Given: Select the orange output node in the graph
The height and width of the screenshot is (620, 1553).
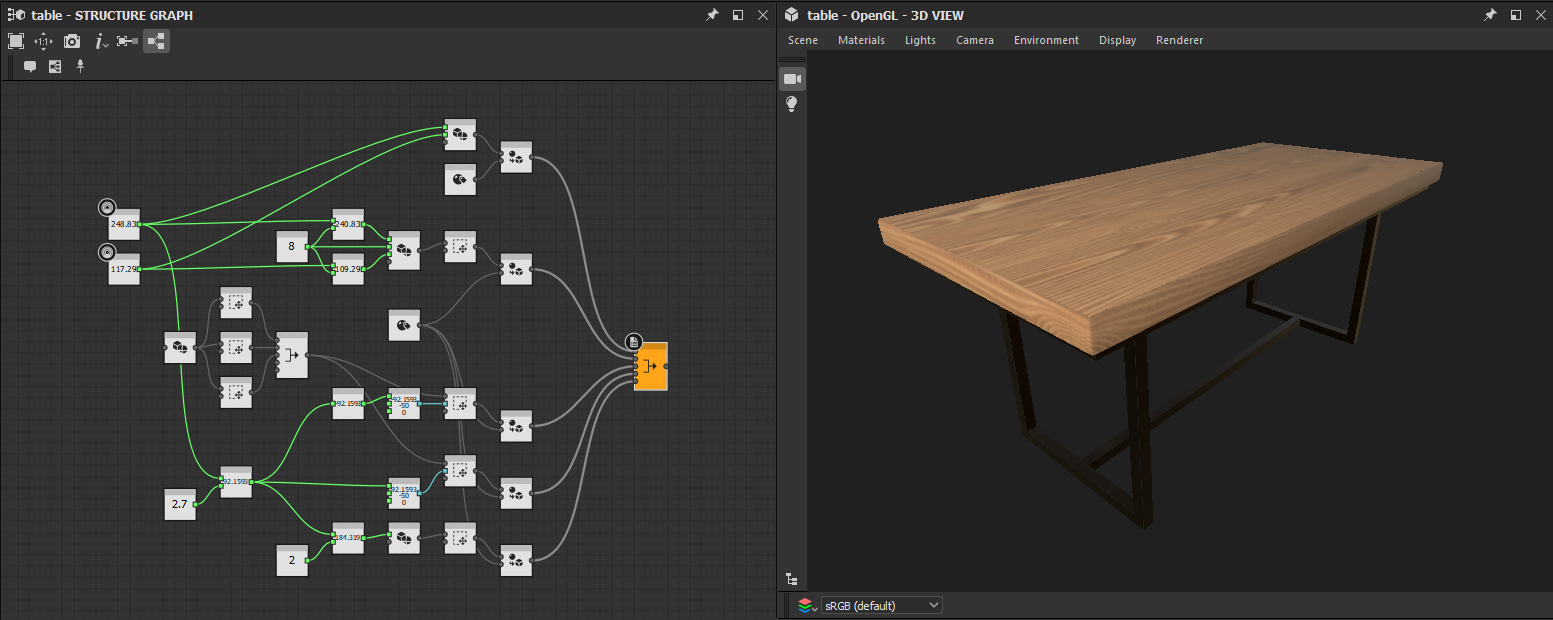Looking at the screenshot, I should [652, 366].
